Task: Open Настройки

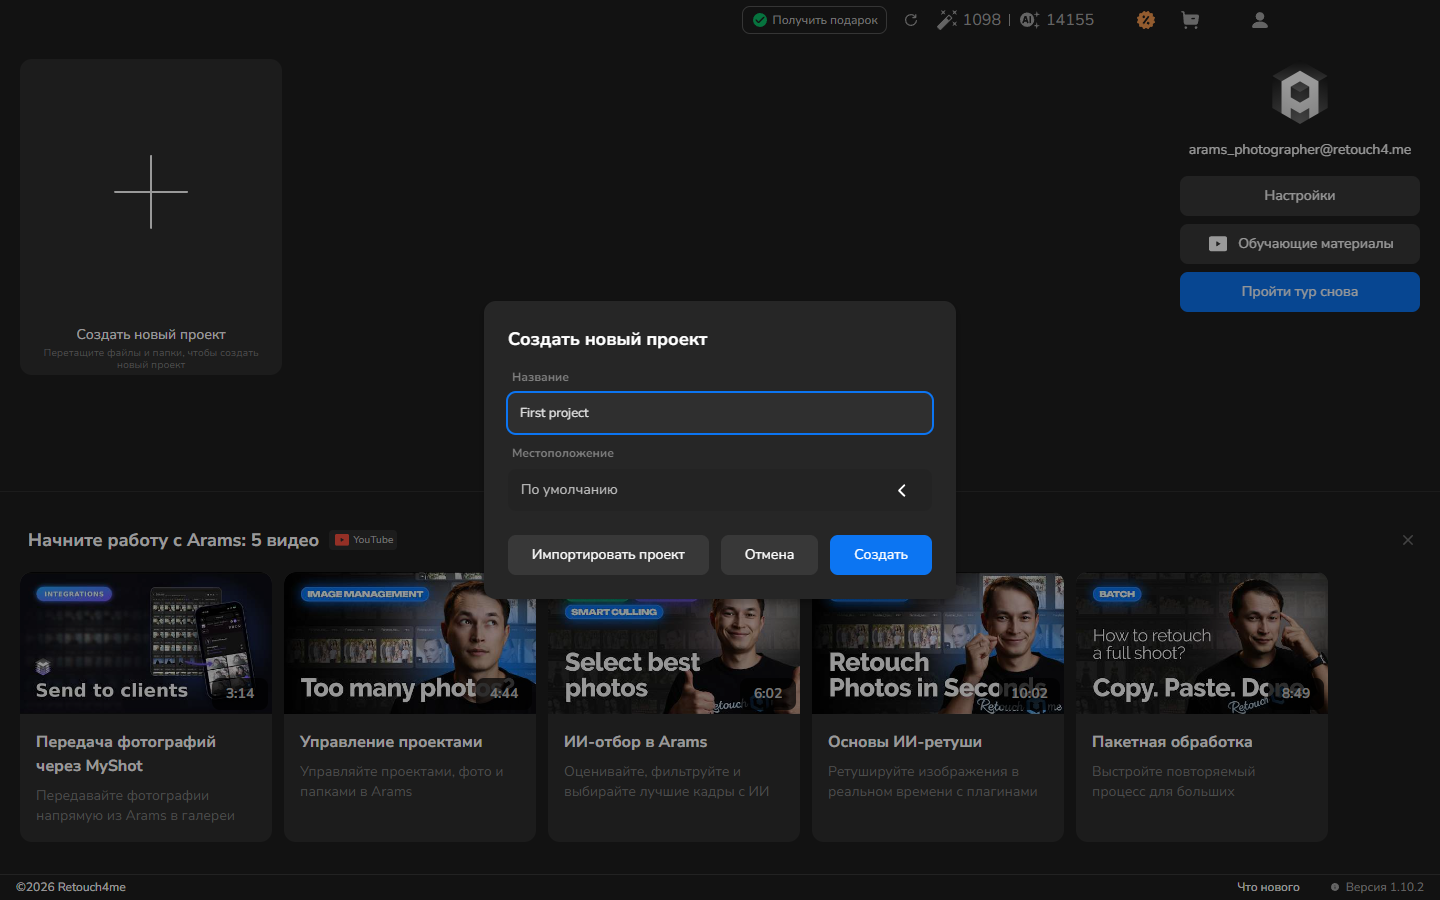Action: click(x=1300, y=196)
